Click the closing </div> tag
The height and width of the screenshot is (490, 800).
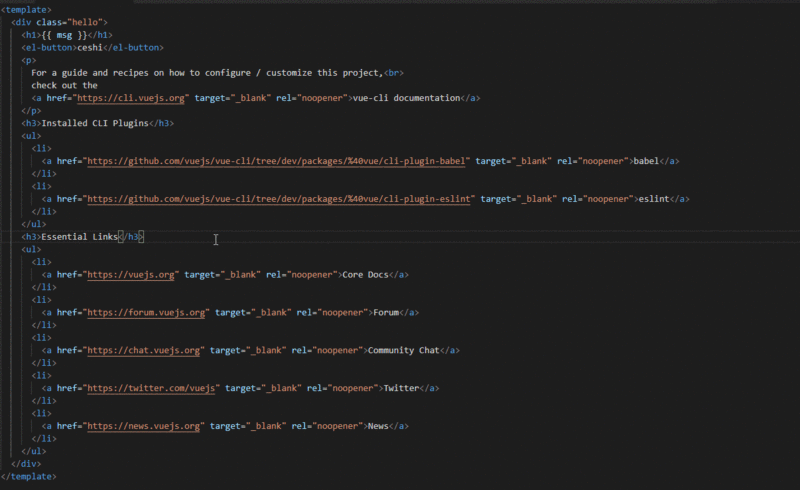click(x=26, y=463)
